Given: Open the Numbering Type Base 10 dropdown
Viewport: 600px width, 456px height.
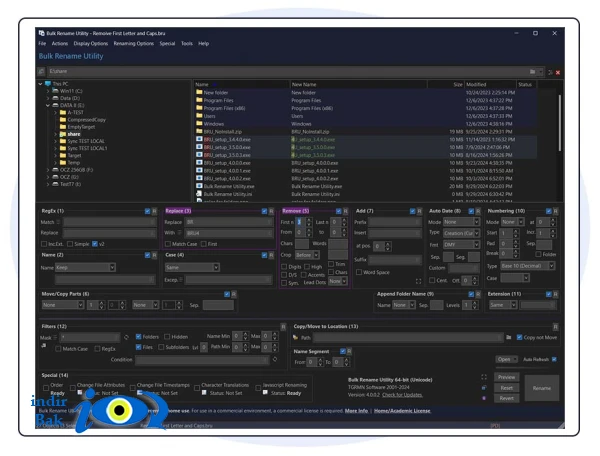Looking at the screenshot, I should click(x=528, y=266).
